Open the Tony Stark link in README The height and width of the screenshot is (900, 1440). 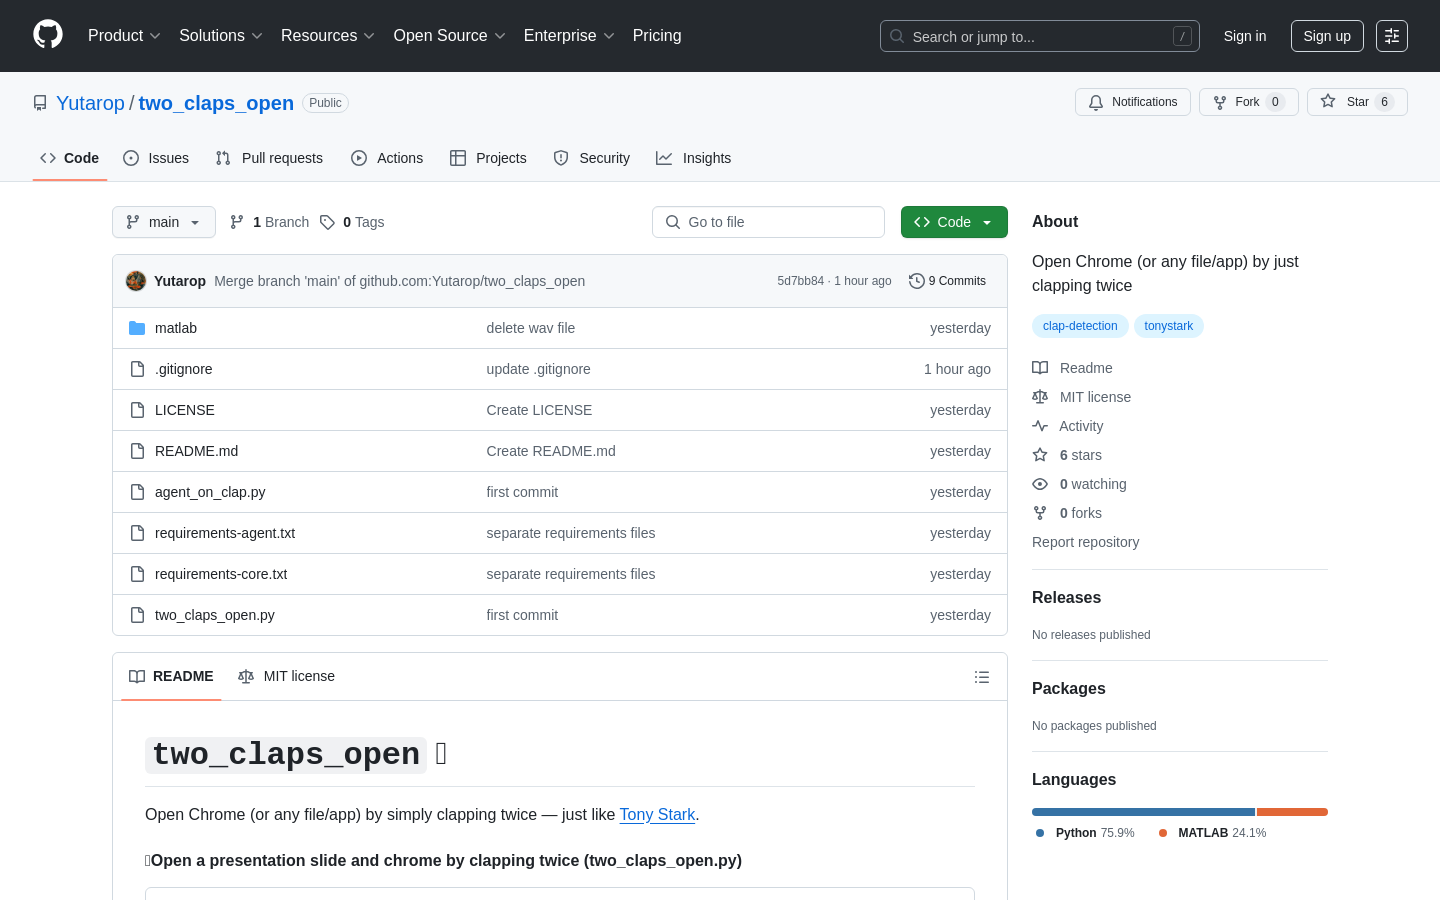coord(657,814)
